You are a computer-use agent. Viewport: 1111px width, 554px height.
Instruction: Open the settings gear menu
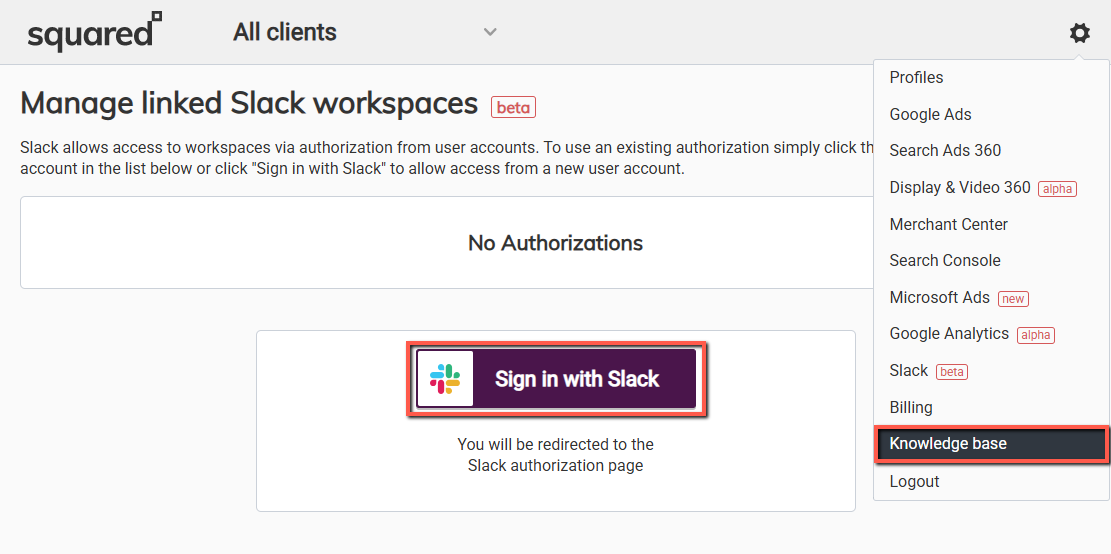tap(1079, 33)
